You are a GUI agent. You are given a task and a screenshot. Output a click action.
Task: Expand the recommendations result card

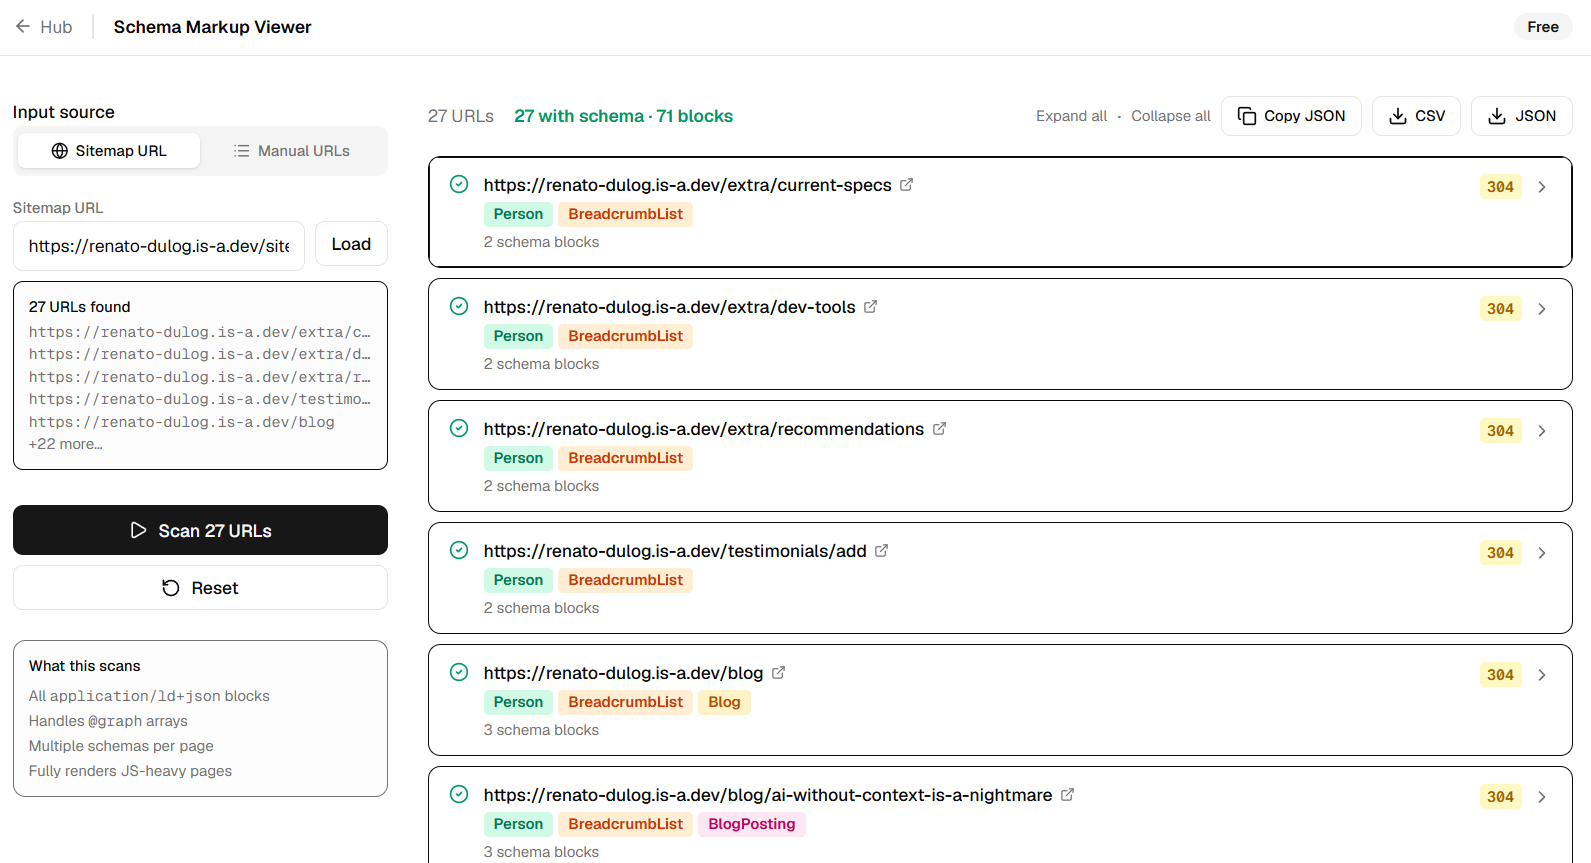pos(1542,431)
